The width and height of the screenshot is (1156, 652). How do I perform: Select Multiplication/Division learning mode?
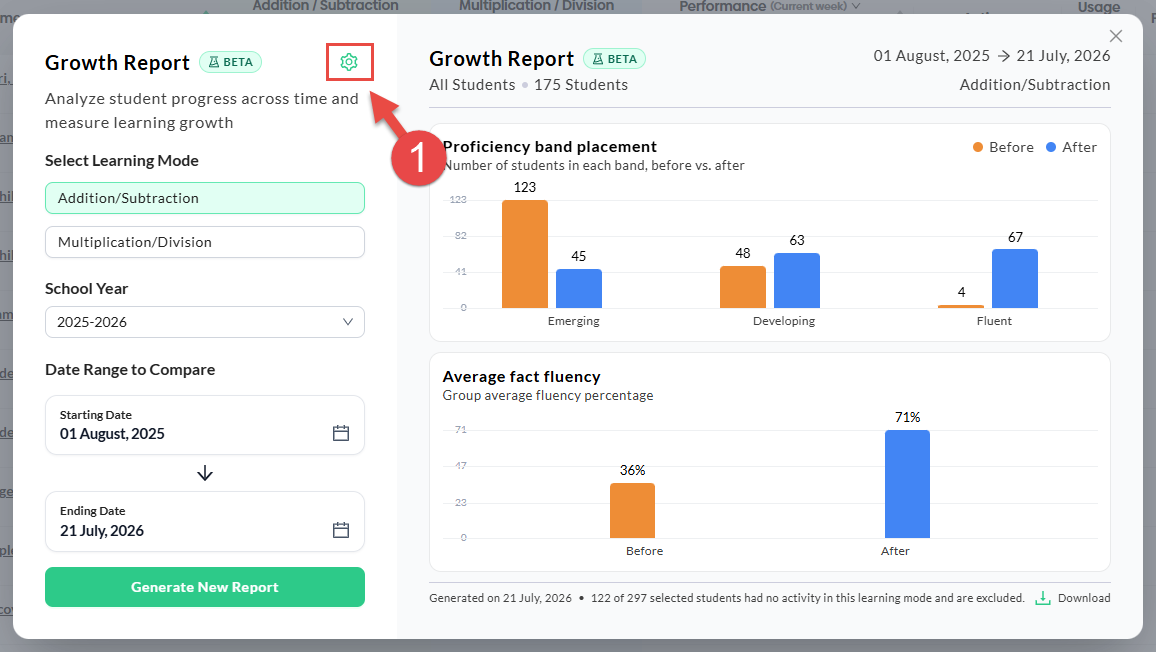coord(205,242)
